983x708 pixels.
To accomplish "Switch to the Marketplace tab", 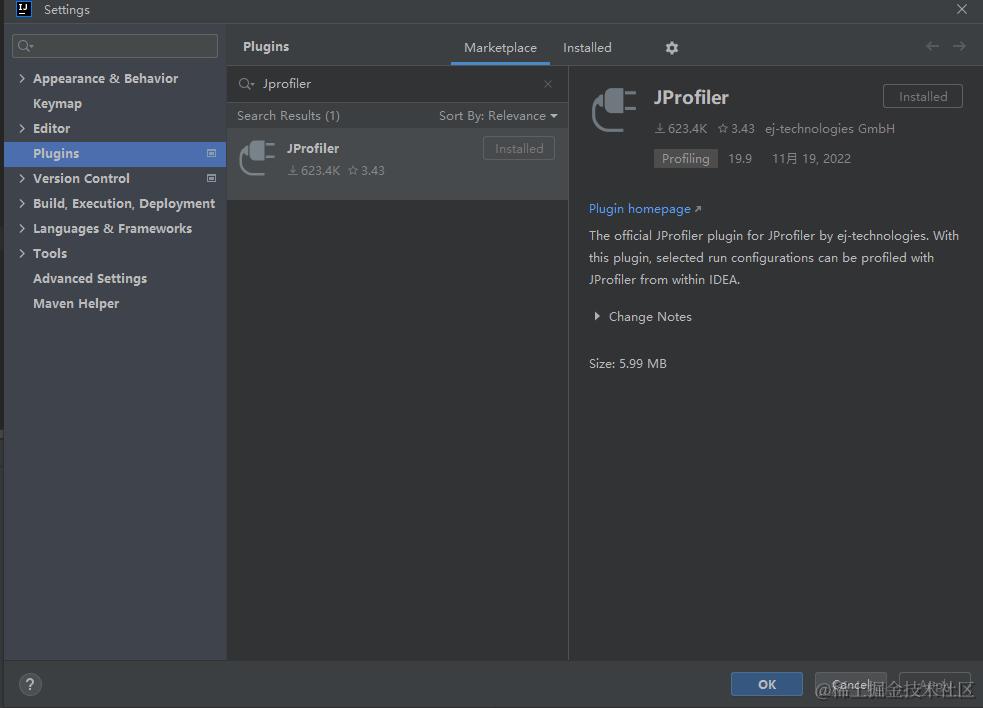I will click(x=500, y=48).
